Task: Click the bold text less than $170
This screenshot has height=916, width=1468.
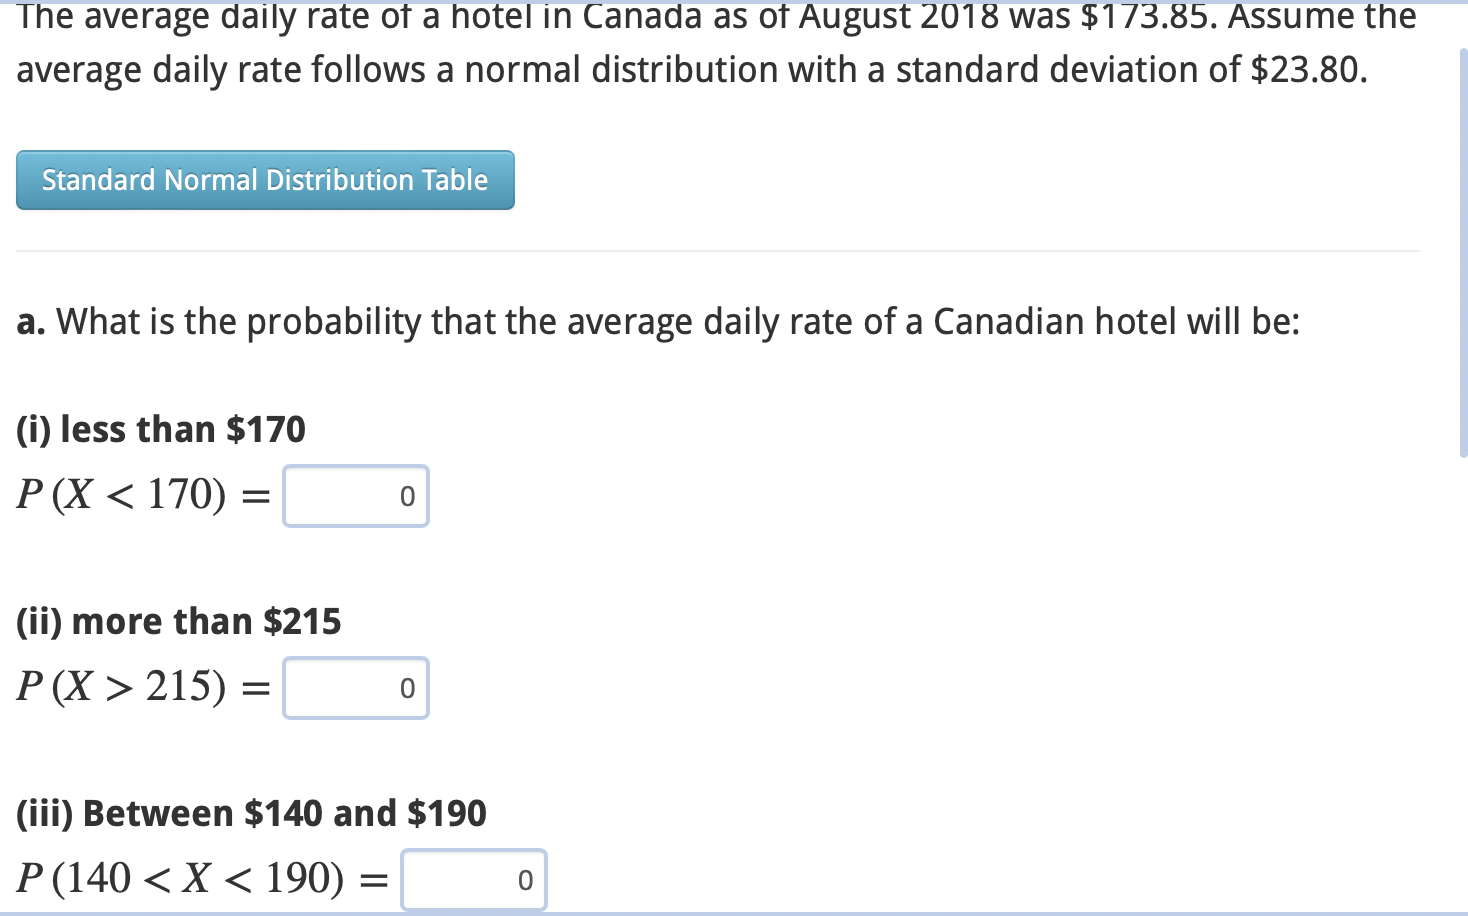Action: click(x=160, y=428)
